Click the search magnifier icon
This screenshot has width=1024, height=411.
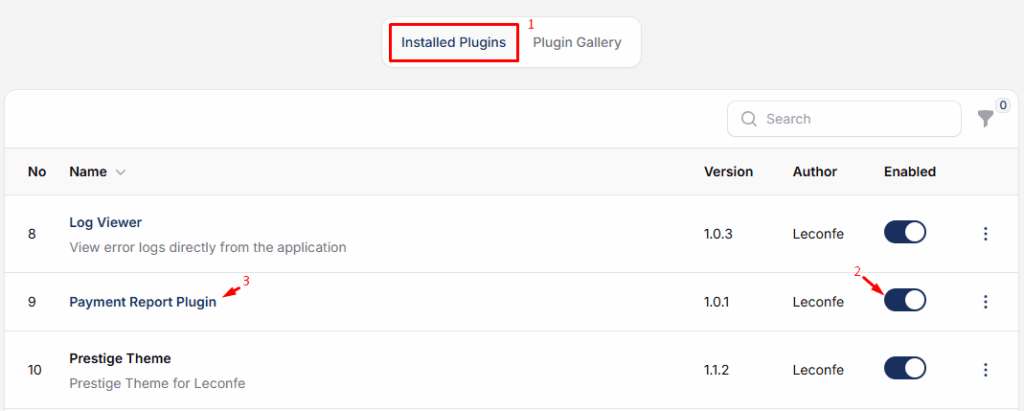coord(748,119)
